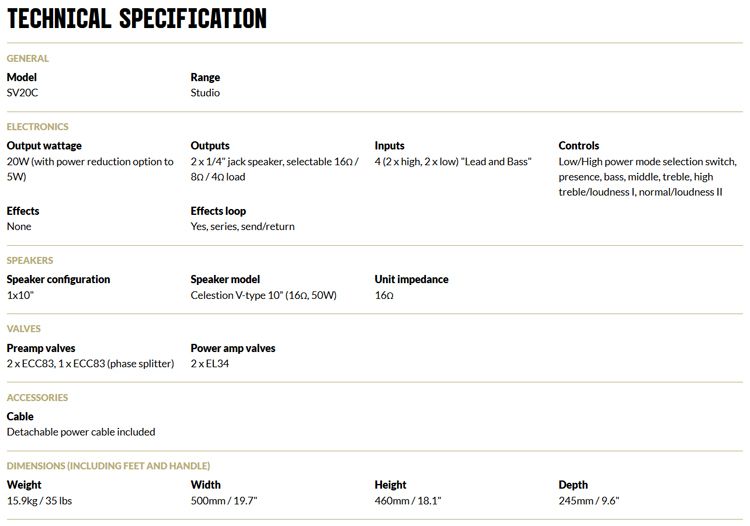Click the SV20C model value

[x=22, y=93]
